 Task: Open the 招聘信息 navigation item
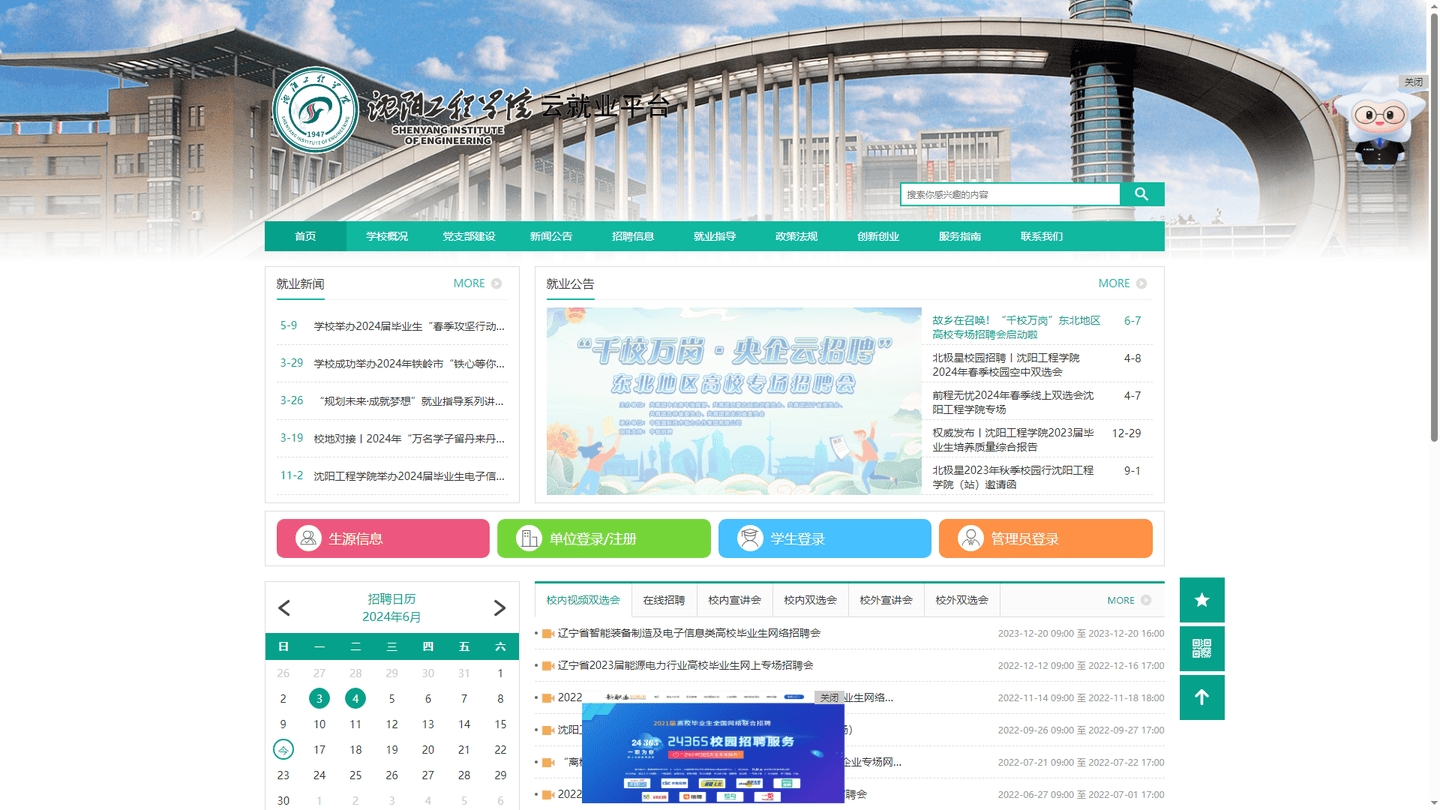click(633, 236)
